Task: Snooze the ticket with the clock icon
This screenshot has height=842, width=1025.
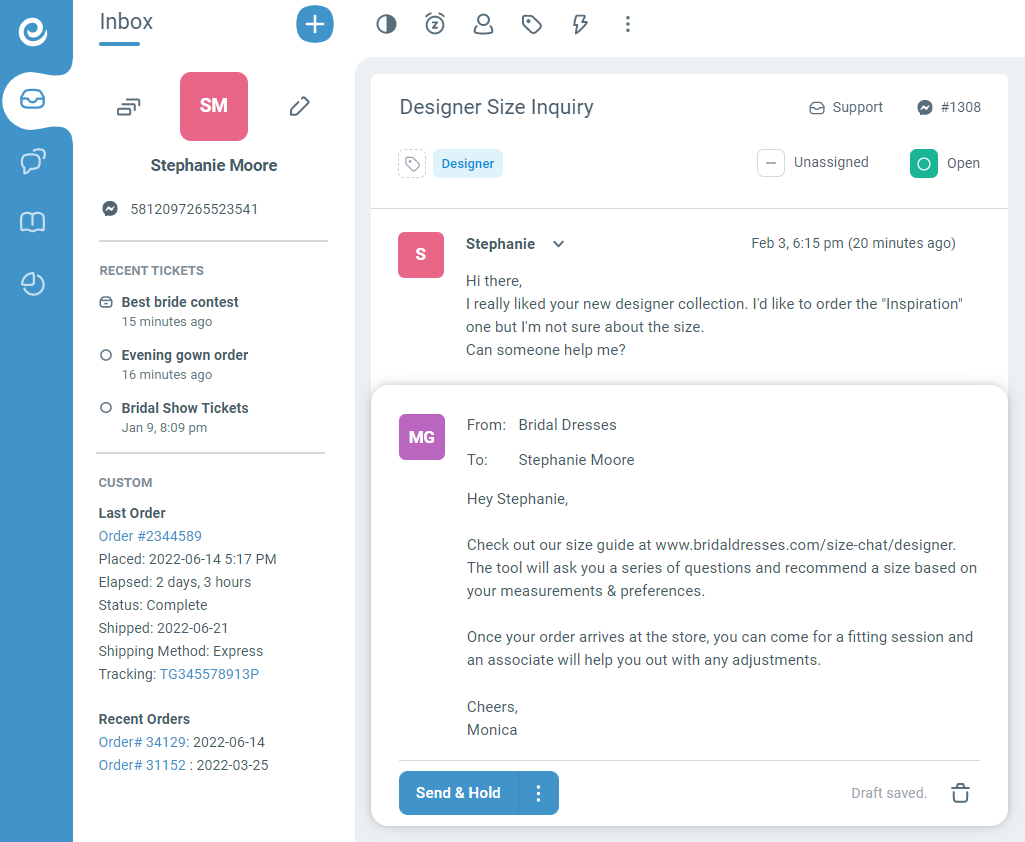Action: coord(435,24)
